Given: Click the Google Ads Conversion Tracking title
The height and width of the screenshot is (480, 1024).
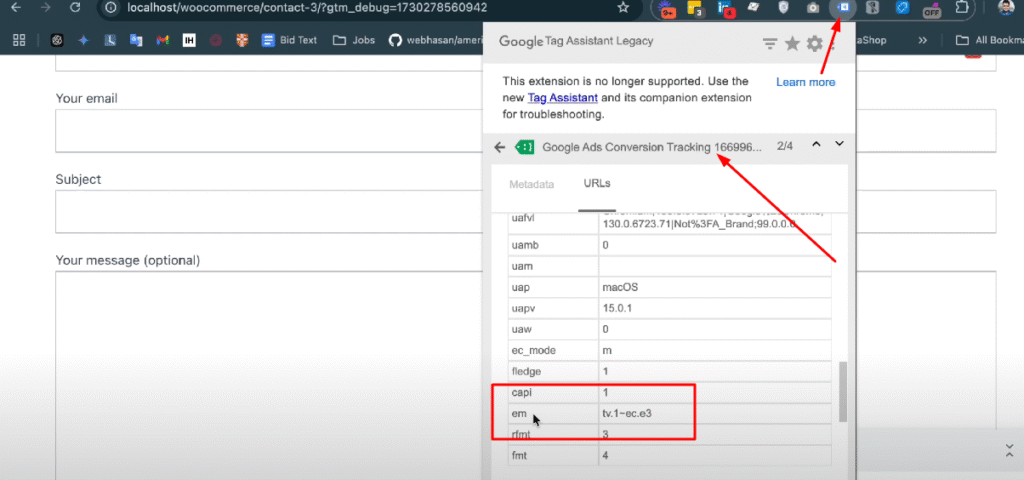Looking at the screenshot, I should (652, 147).
